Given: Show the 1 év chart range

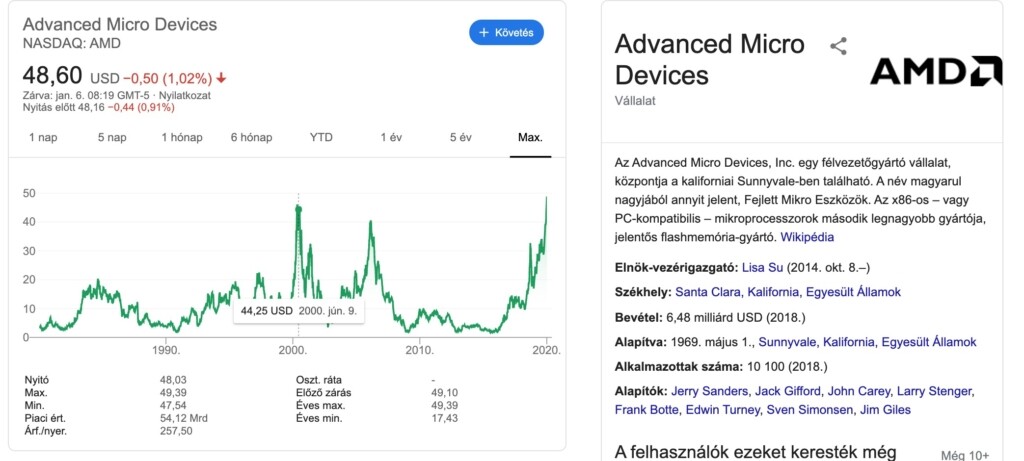Looking at the screenshot, I should pos(390,137).
